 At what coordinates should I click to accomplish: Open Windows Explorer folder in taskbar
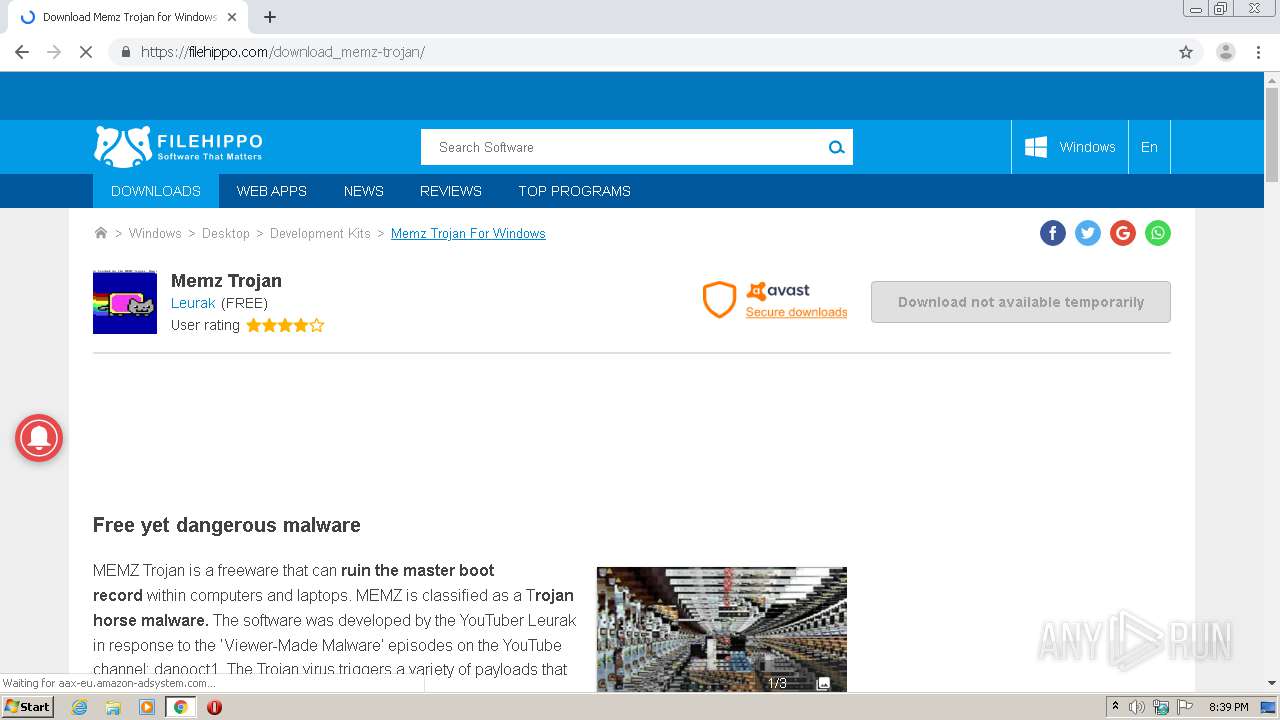coord(113,707)
